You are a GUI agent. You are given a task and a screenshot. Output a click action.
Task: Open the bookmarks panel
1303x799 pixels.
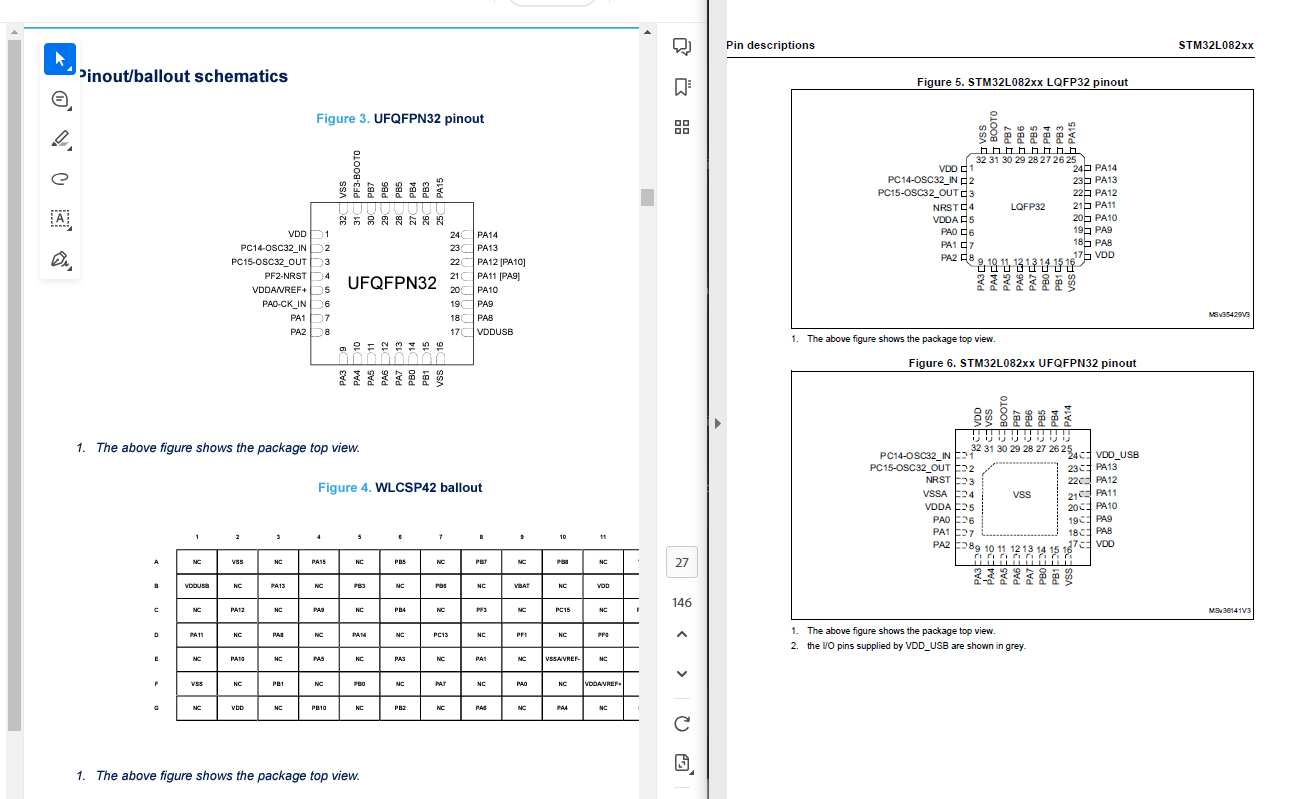681,87
